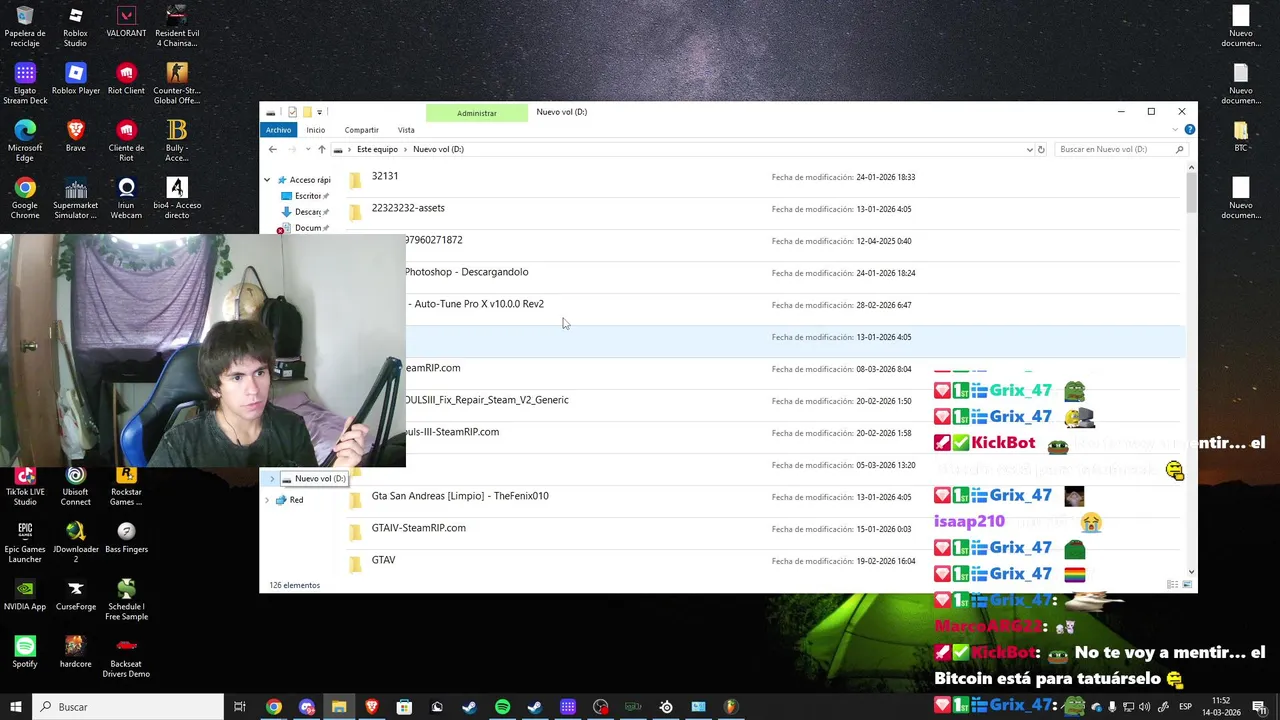Expand chevron after Este equipo breadcrumb
Image resolution: width=1280 pixels, height=720 pixels.
click(x=405, y=149)
